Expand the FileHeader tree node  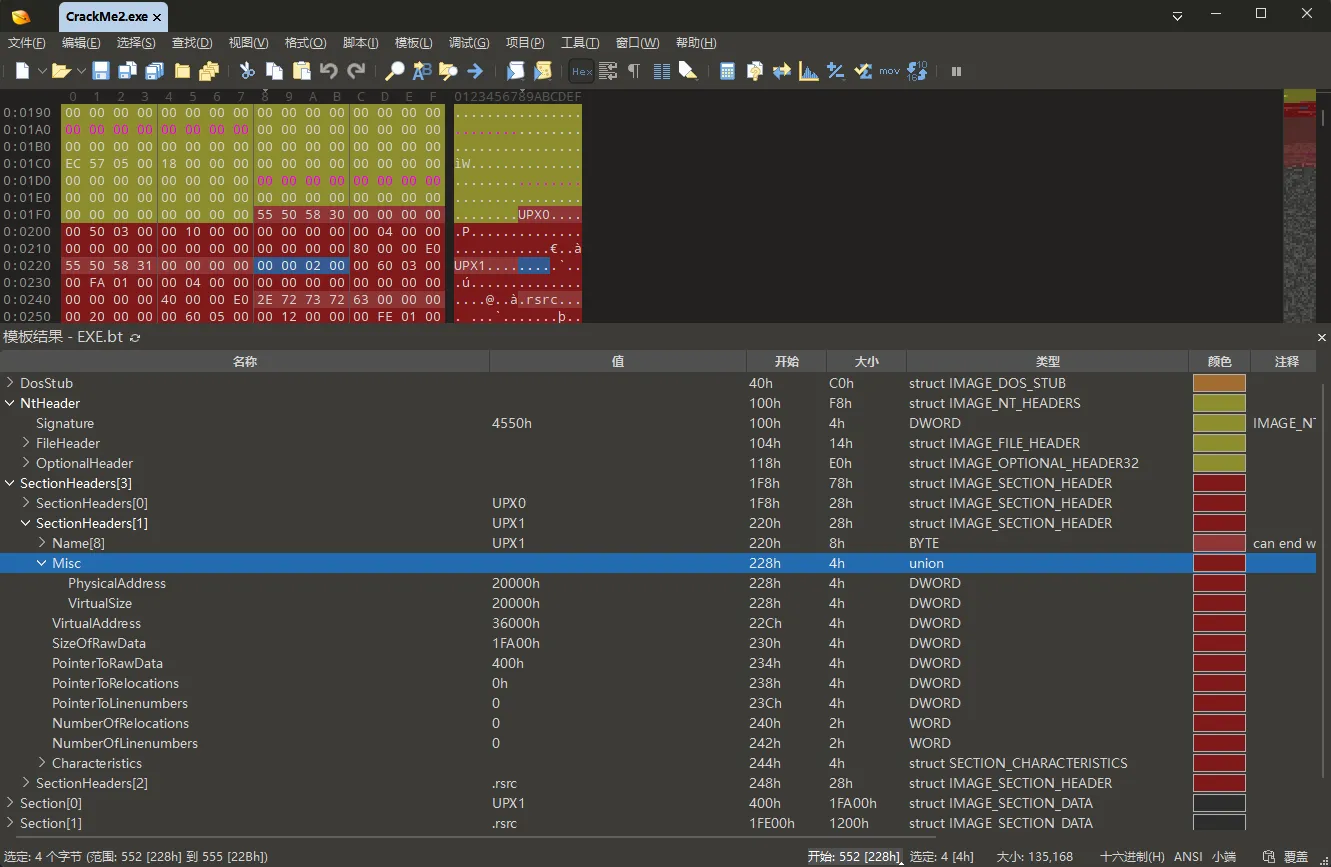(26, 443)
